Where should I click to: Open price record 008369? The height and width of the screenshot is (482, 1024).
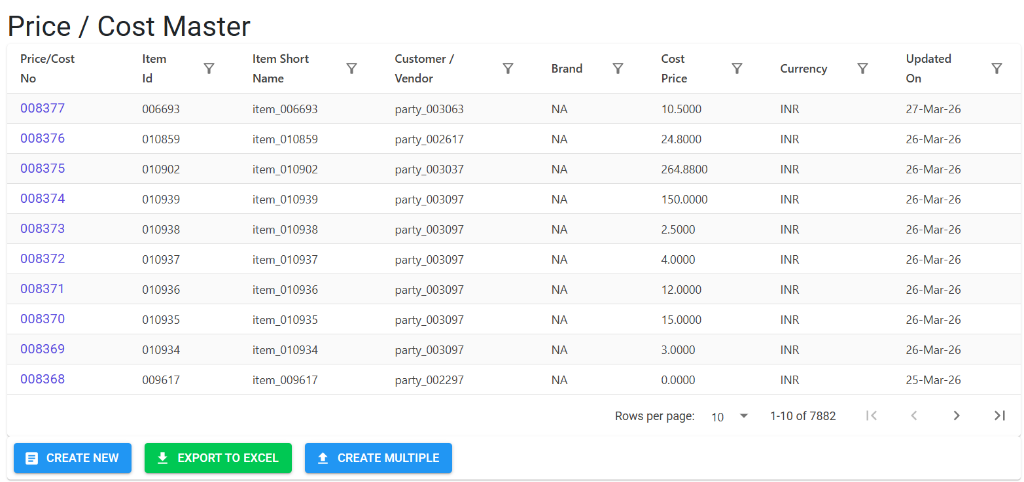pos(42,349)
